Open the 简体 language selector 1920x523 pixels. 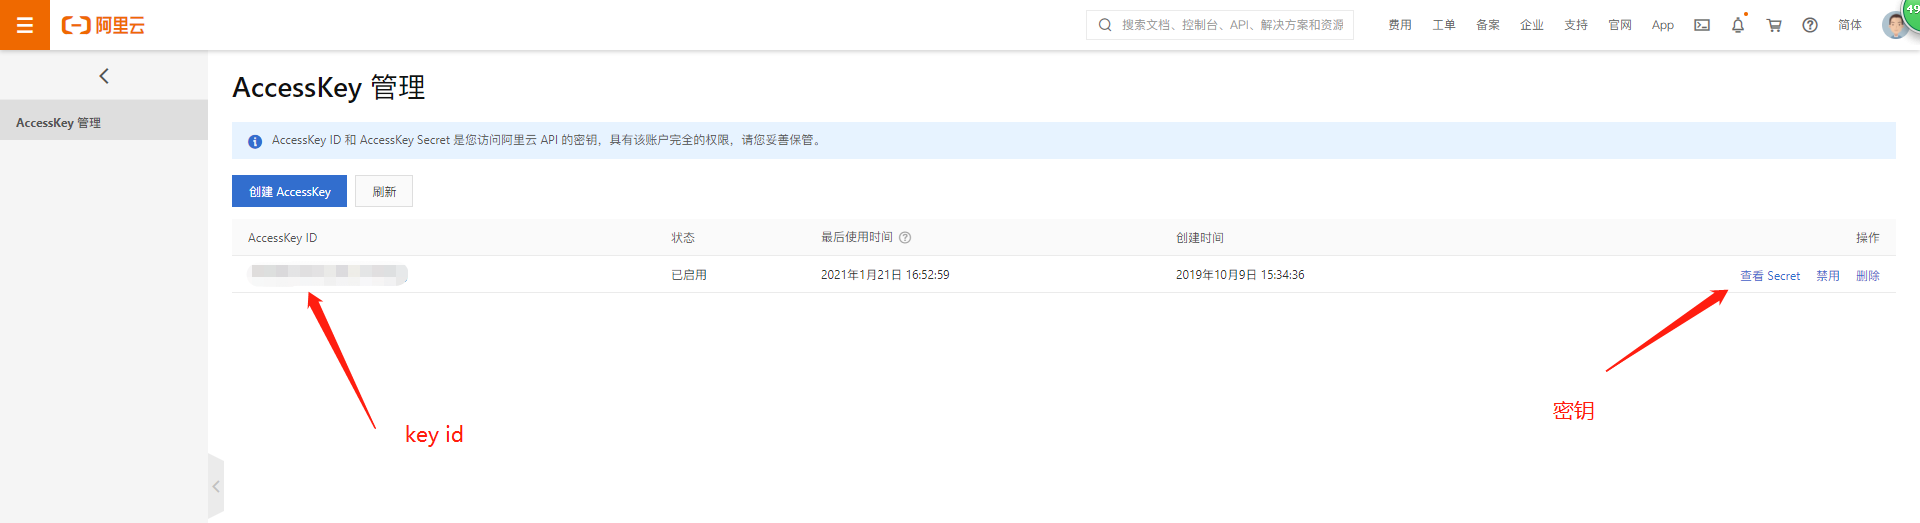point(1849,25)
